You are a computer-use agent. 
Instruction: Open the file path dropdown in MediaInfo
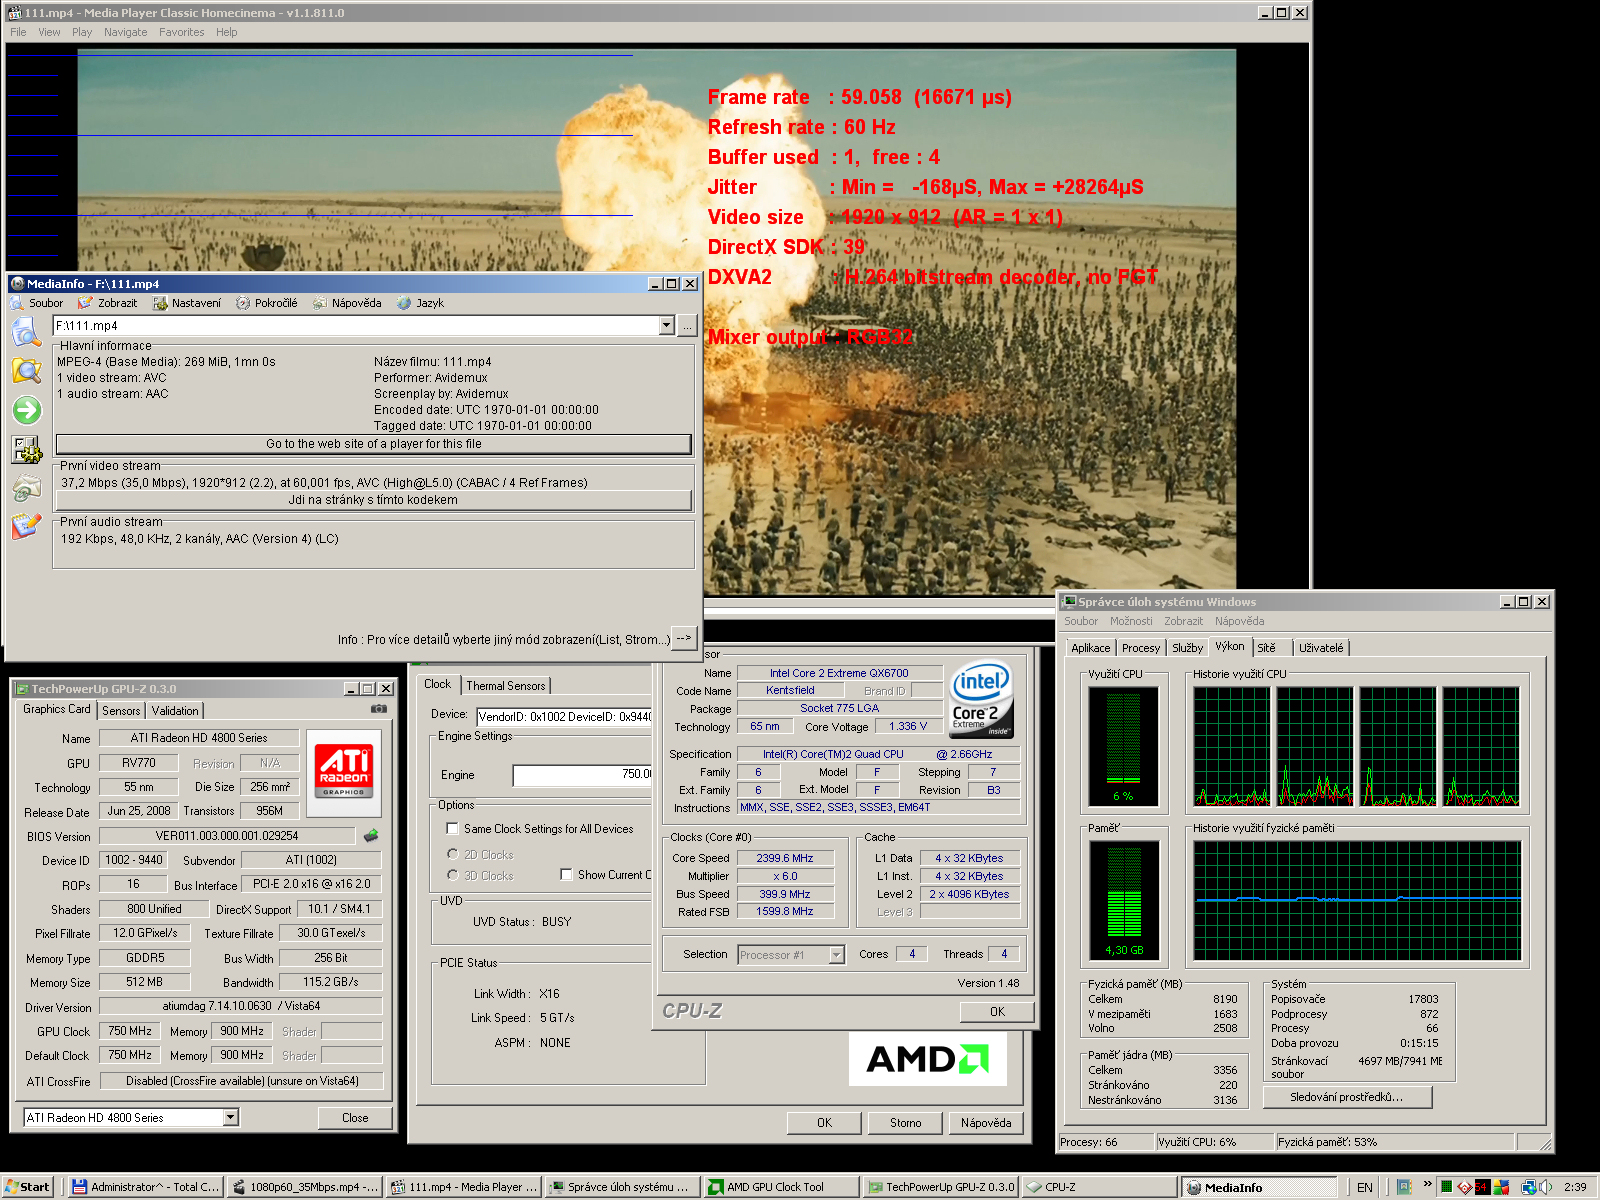pos(667,326)
